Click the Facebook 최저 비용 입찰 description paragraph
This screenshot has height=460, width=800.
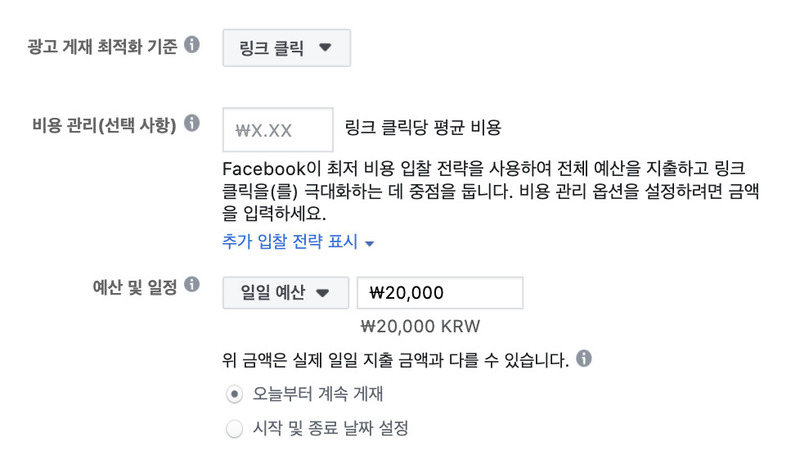click(491, 191)
